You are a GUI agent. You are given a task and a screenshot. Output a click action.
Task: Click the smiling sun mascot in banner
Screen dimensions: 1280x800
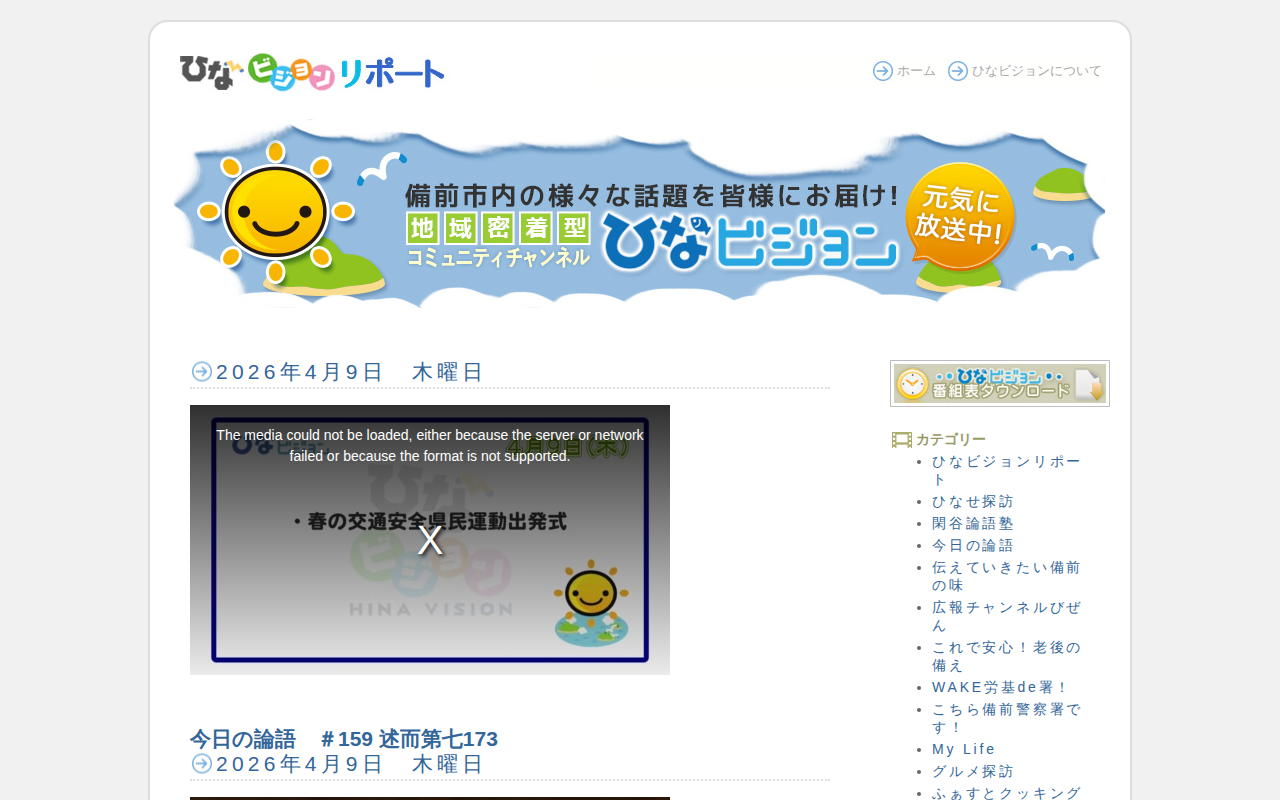tap(276, 212)
